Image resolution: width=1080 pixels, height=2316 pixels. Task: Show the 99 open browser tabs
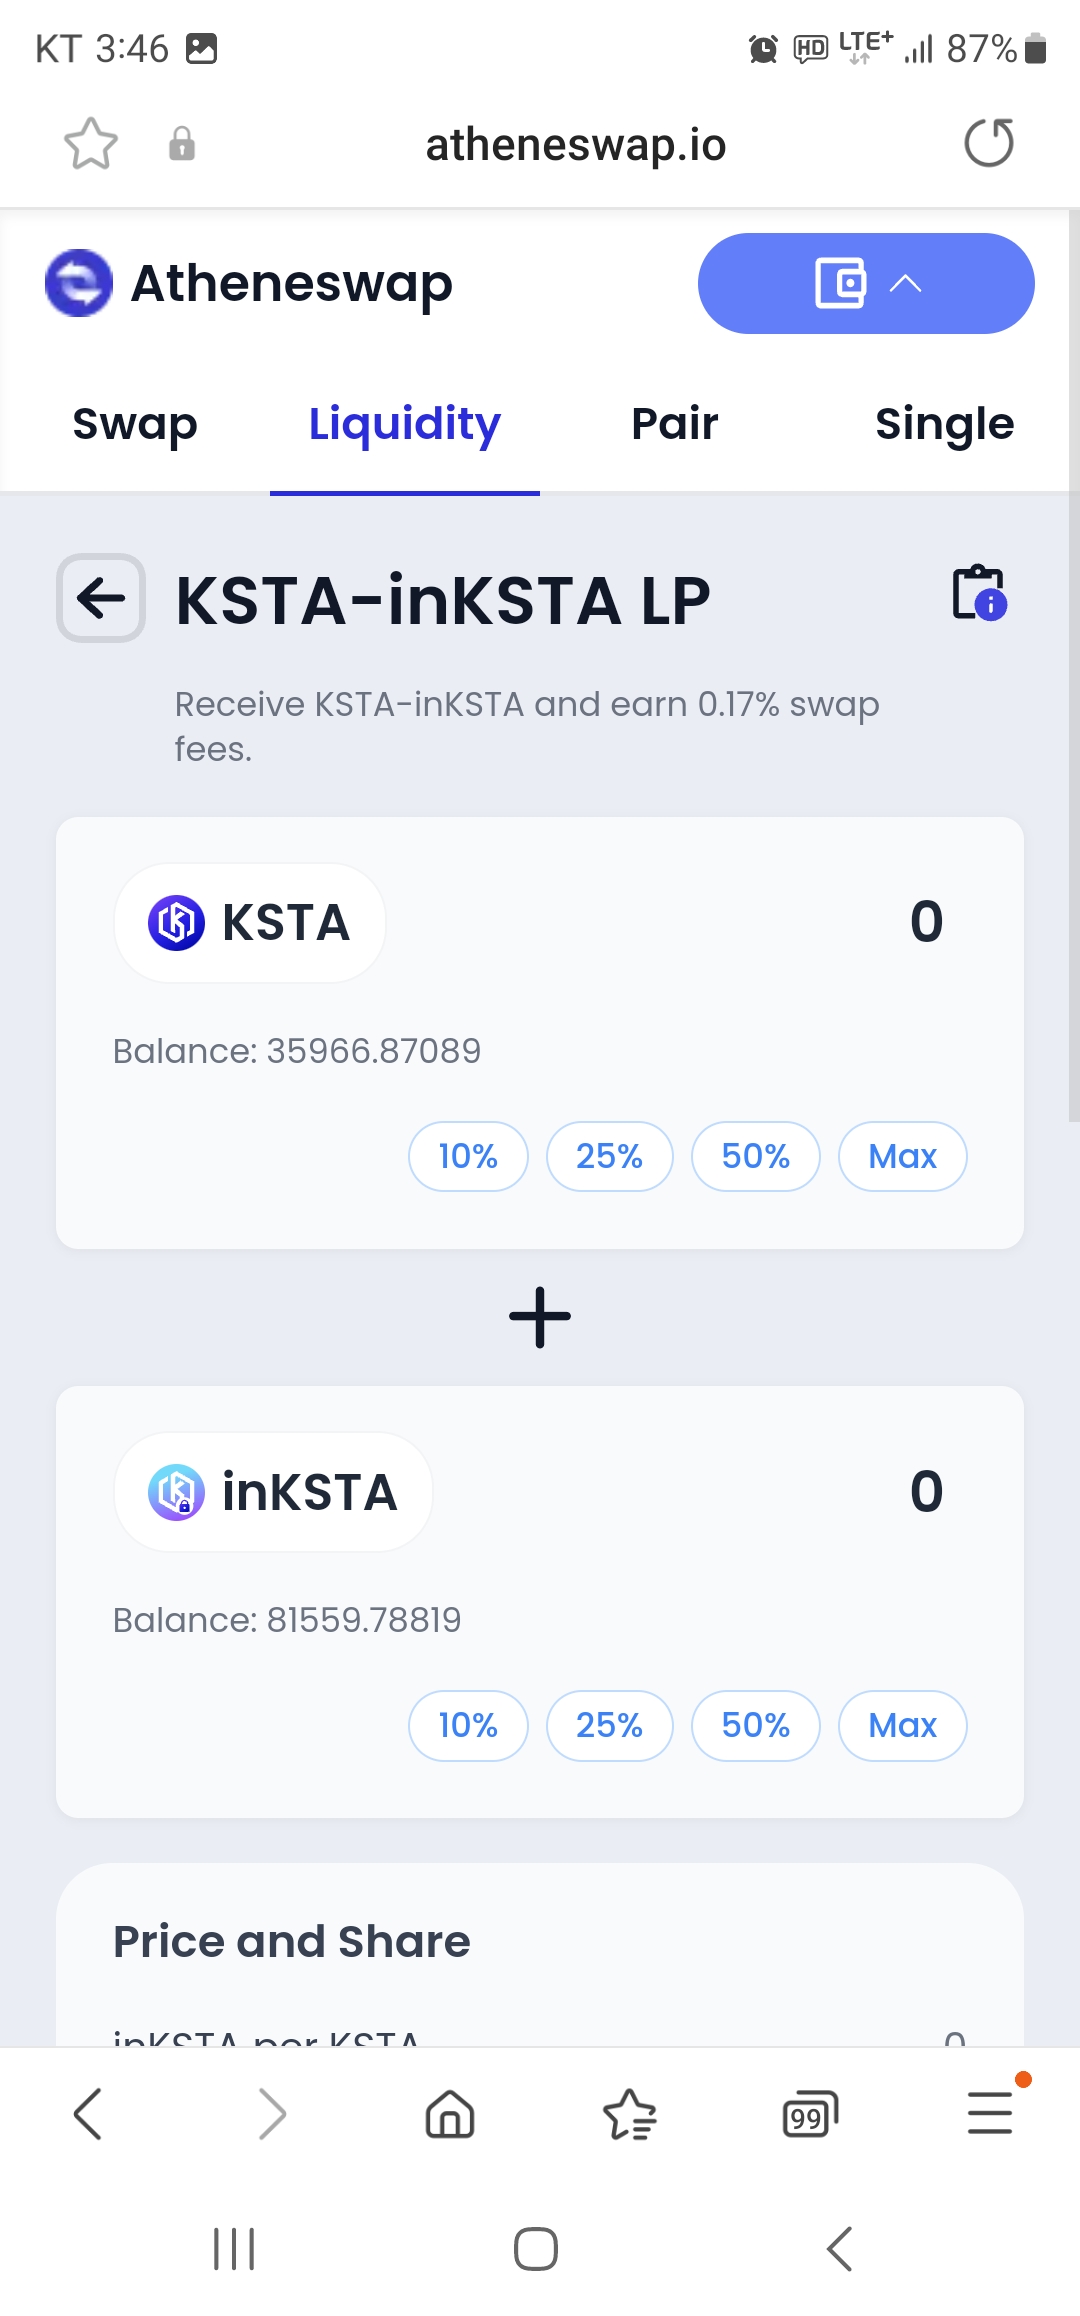coord(809,2114)
